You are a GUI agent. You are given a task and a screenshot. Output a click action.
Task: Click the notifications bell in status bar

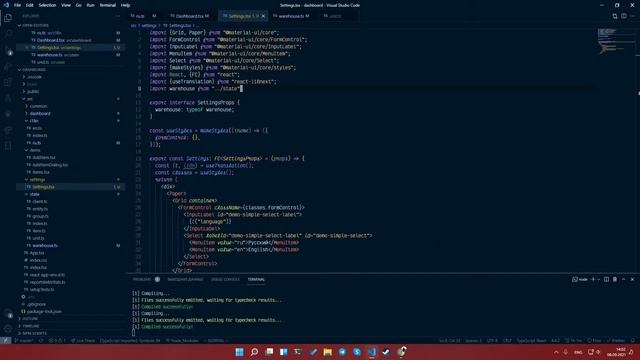(x=633, y=340)
